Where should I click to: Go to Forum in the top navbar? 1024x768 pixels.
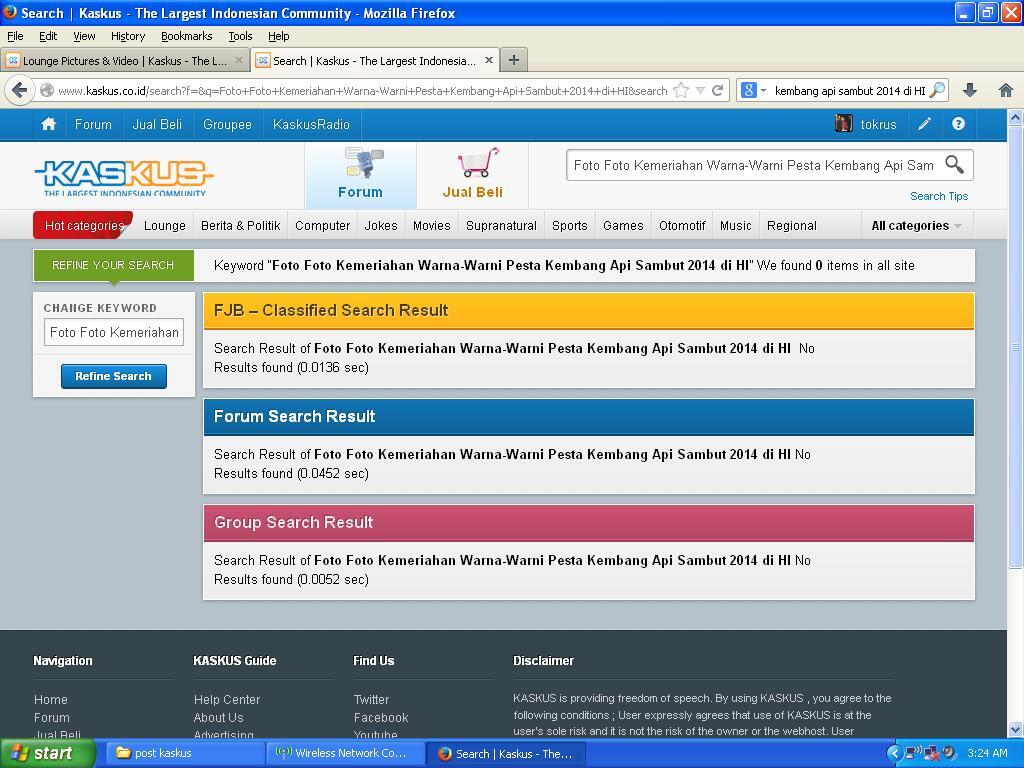click(93, 124)
